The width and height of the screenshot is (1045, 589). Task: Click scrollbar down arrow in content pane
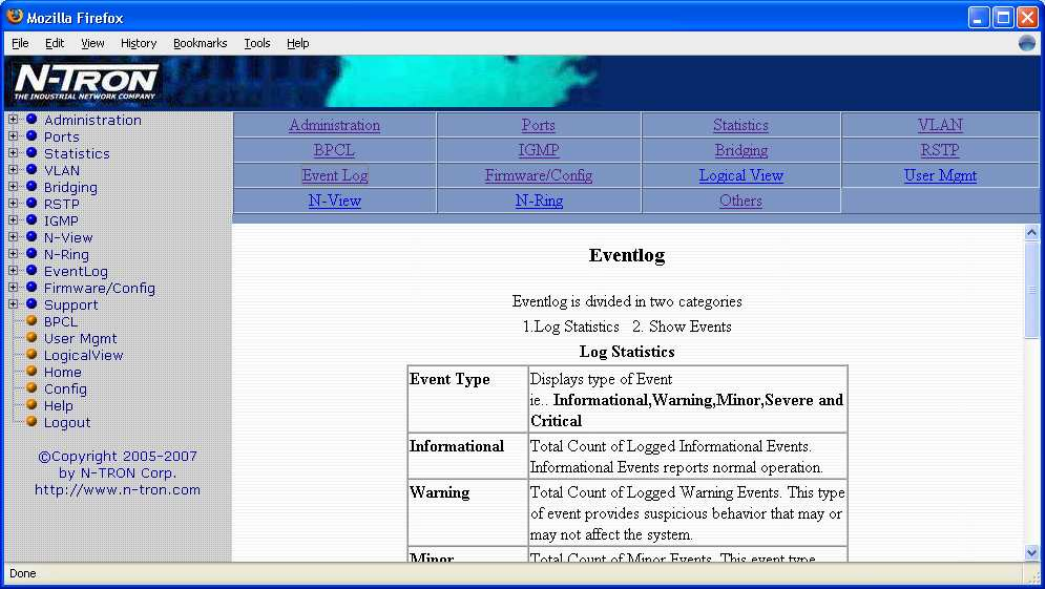[x=1032, y=552]
